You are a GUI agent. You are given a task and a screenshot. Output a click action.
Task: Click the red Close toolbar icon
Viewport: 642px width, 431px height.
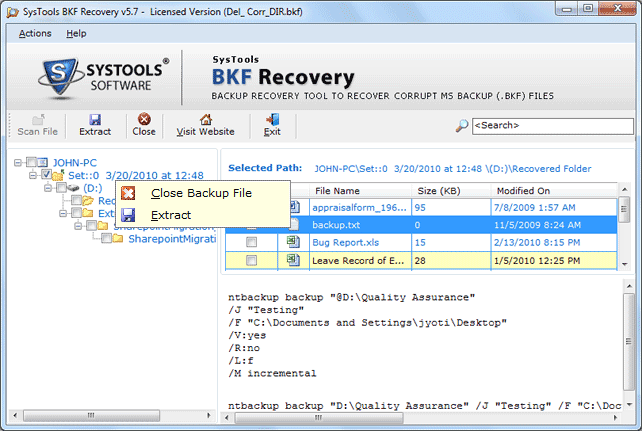(x=144, y=119)
